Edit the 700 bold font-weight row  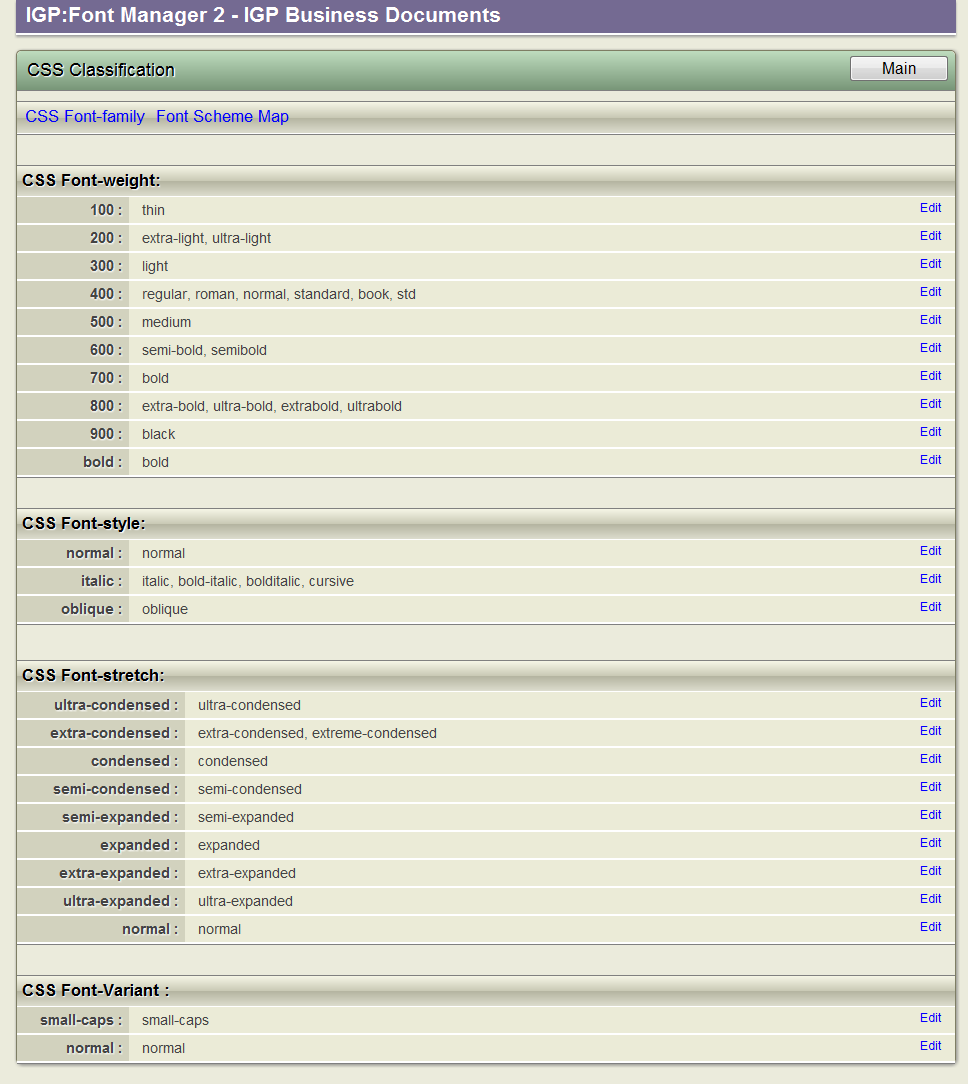930,376
